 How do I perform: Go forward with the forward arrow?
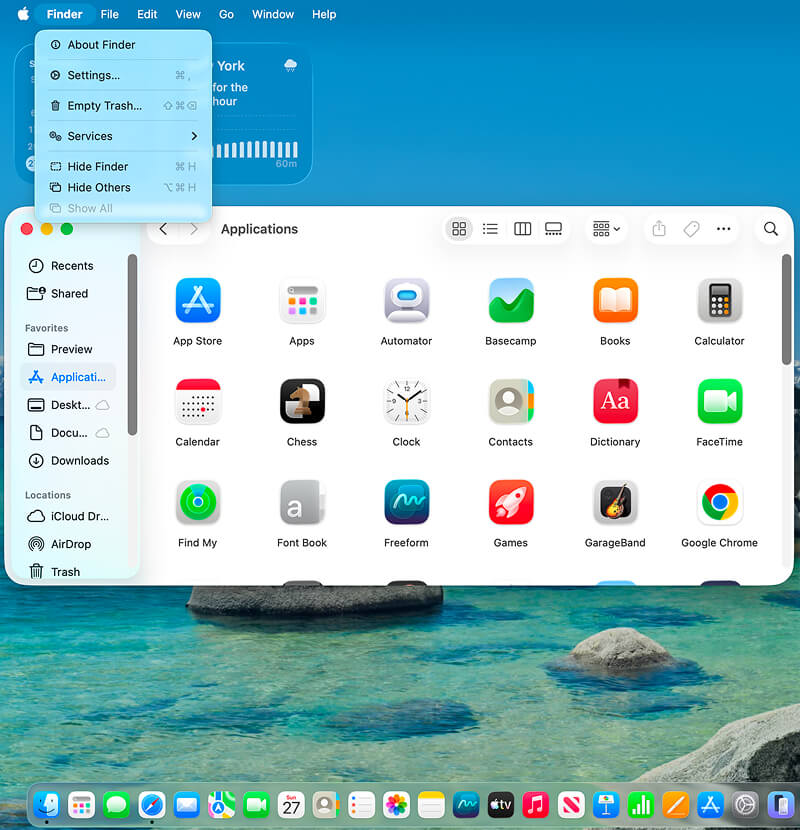click(x=194, y=229)
